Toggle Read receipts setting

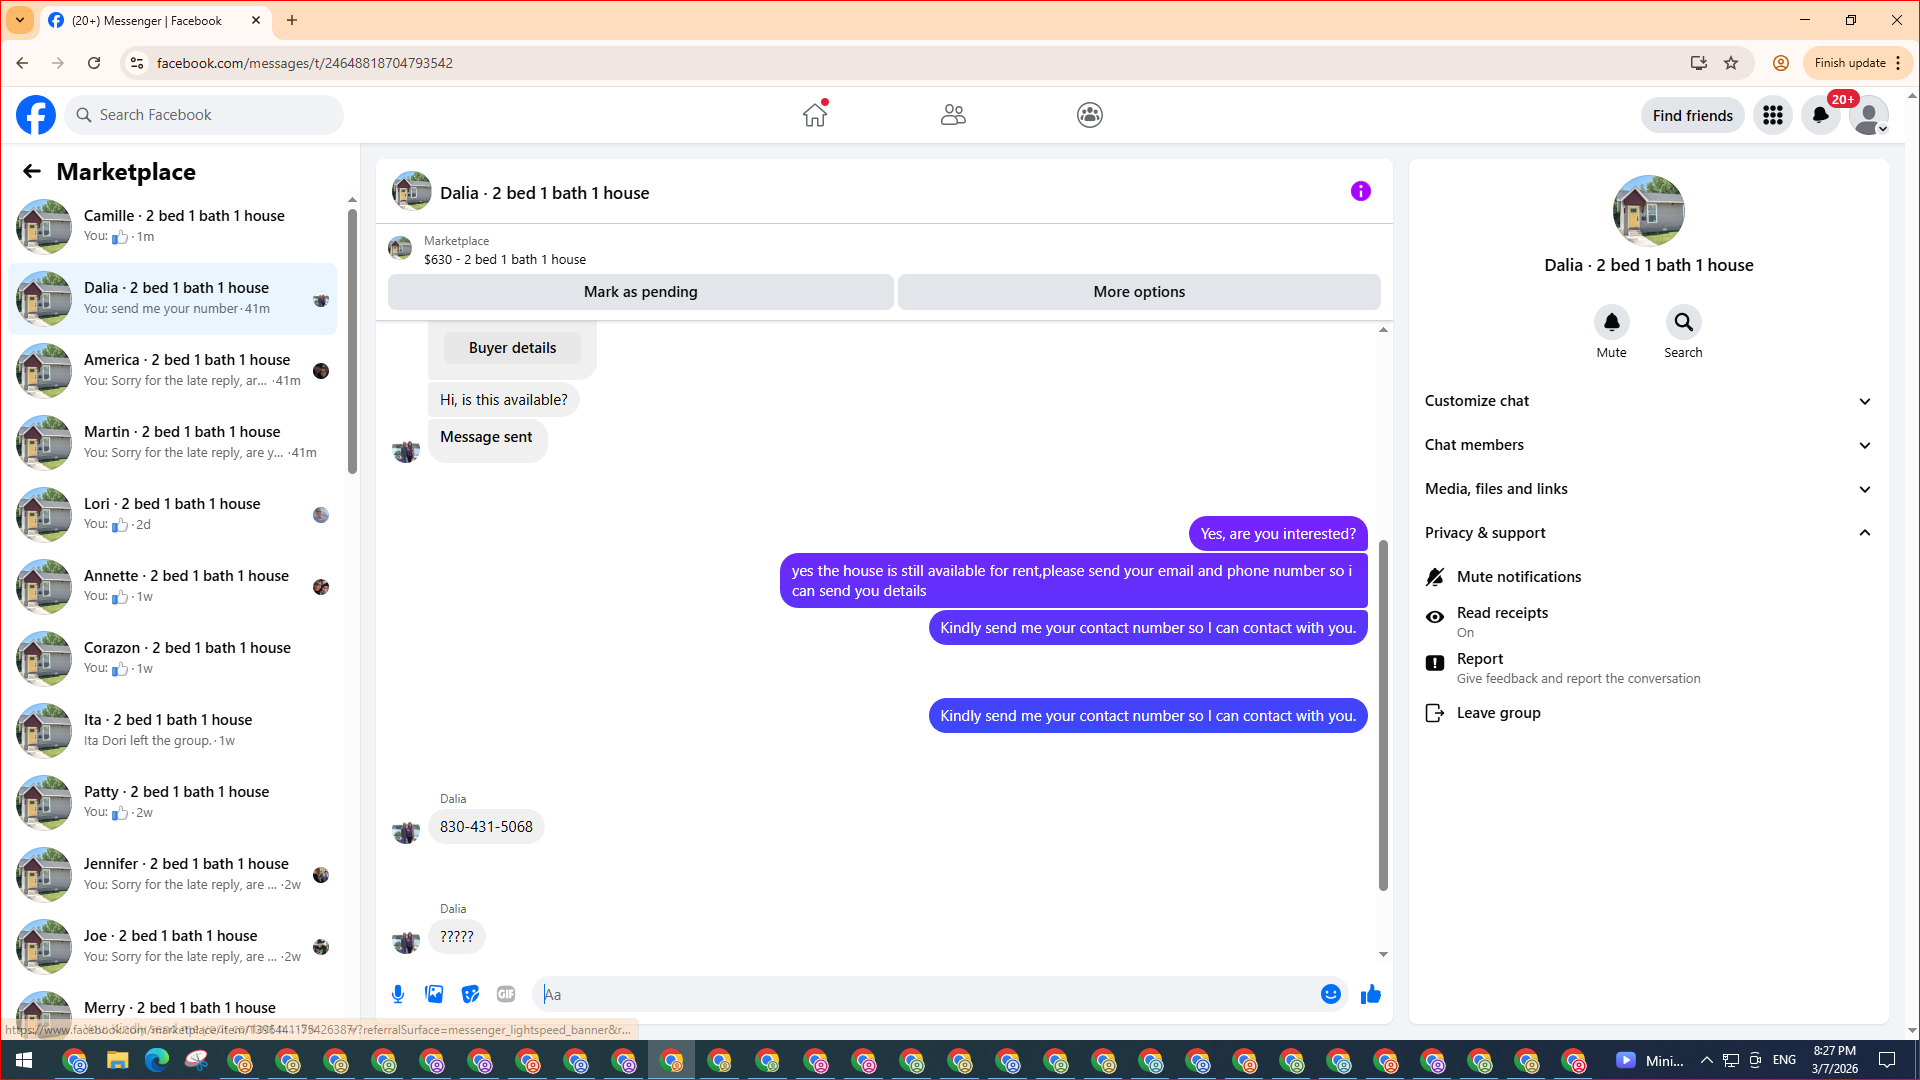pyautogui.click(x=1647, y=621)
